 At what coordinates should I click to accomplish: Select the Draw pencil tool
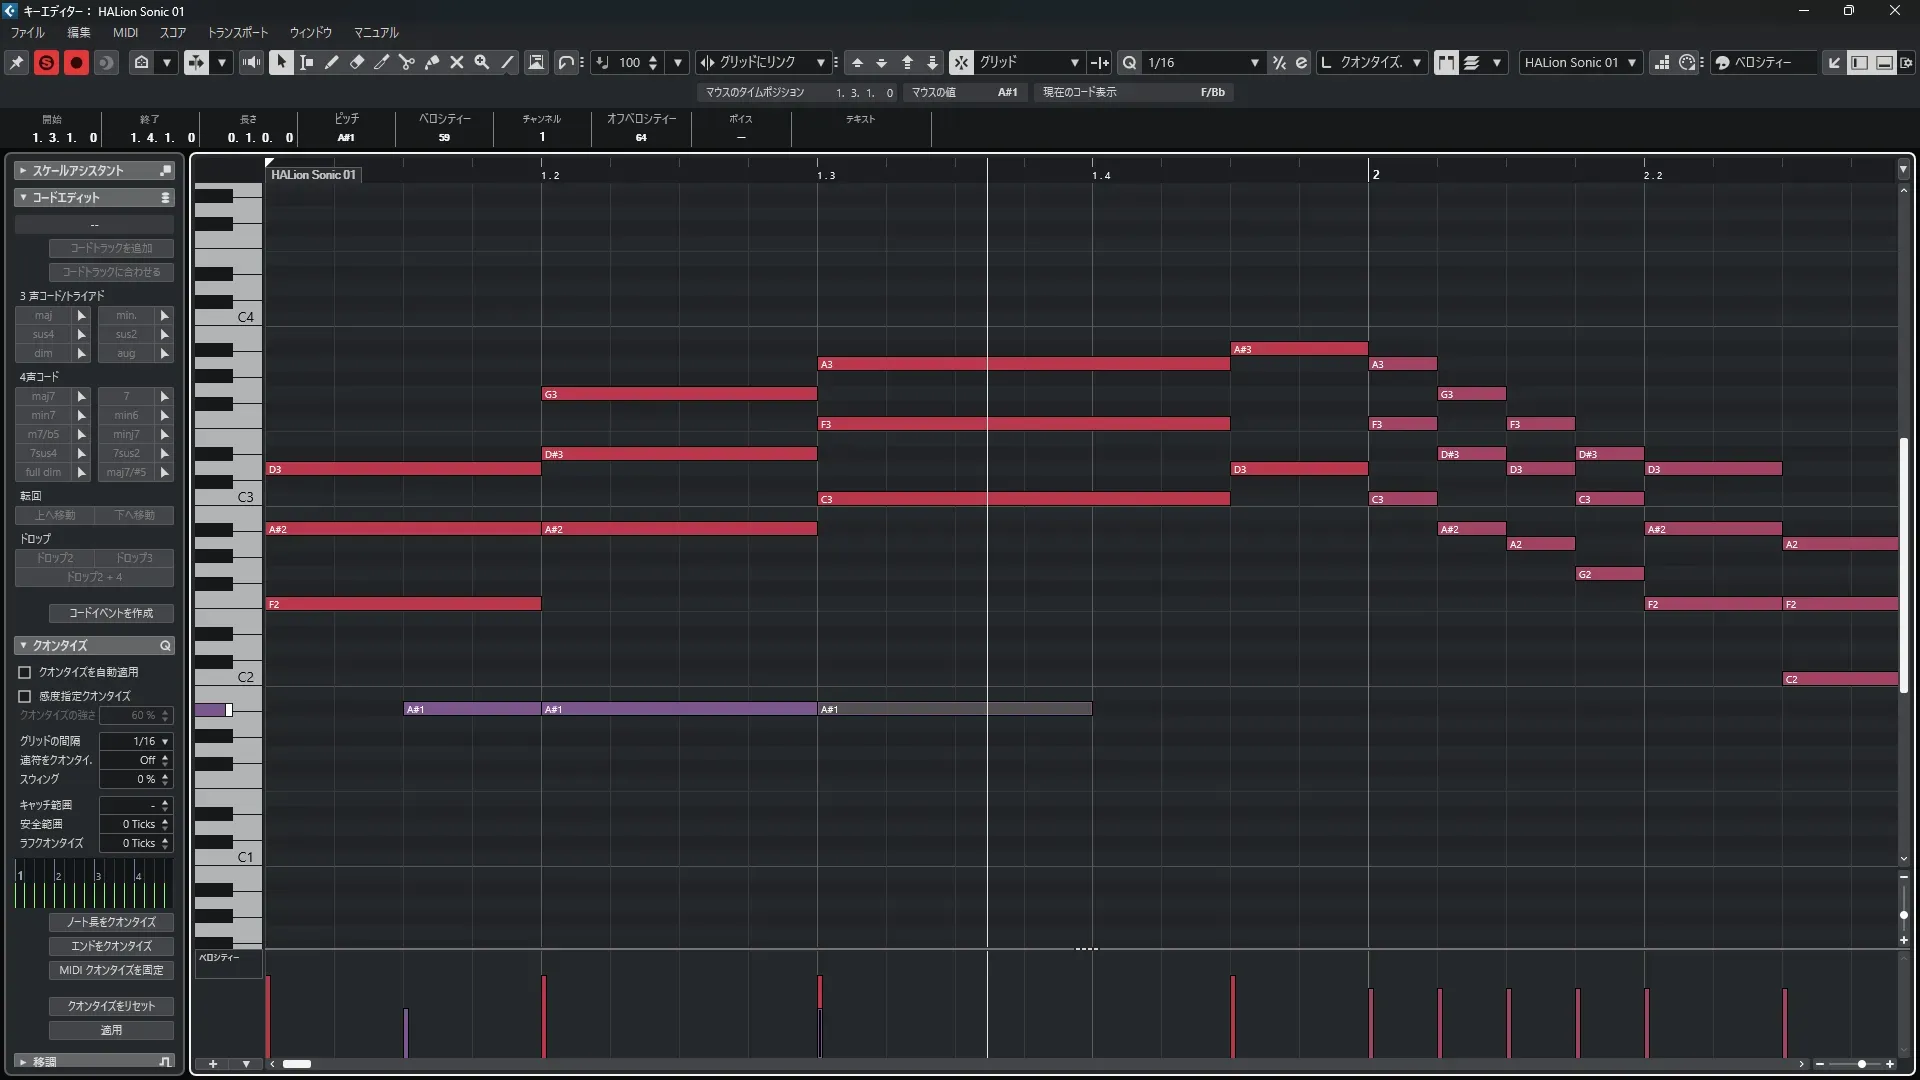pyautogui.click(x=332, y=62)
